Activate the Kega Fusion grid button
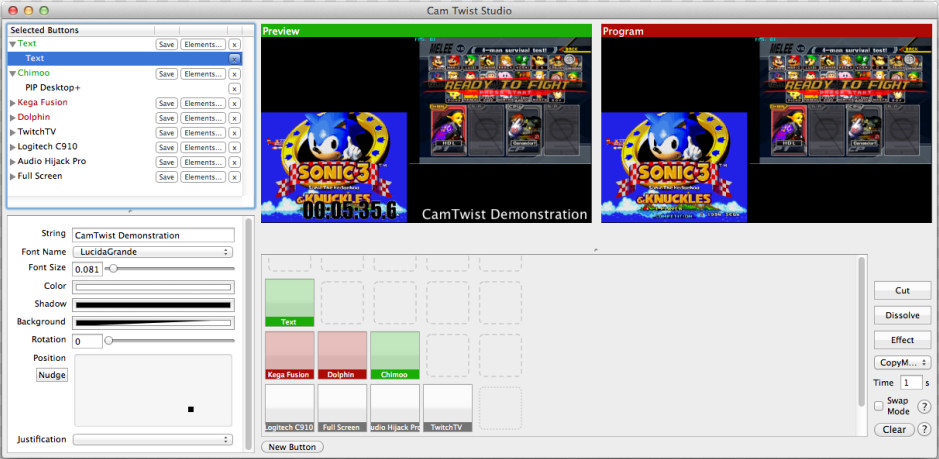The height and width of the screenshot is (459, 939). pyautogui.click(x=290, y=355)
